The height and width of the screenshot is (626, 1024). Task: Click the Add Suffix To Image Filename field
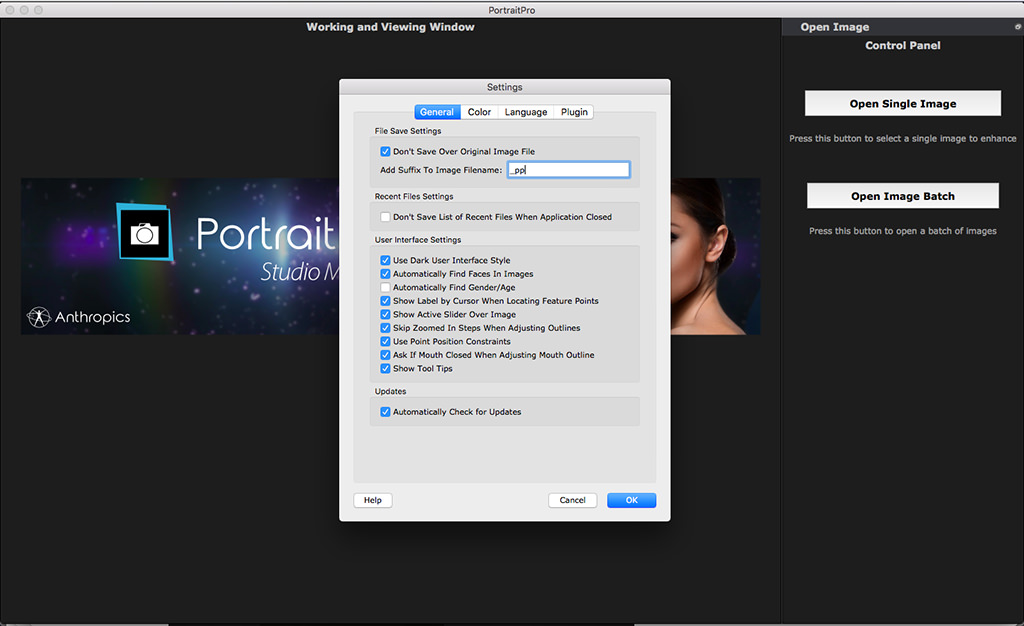[568, 170]
